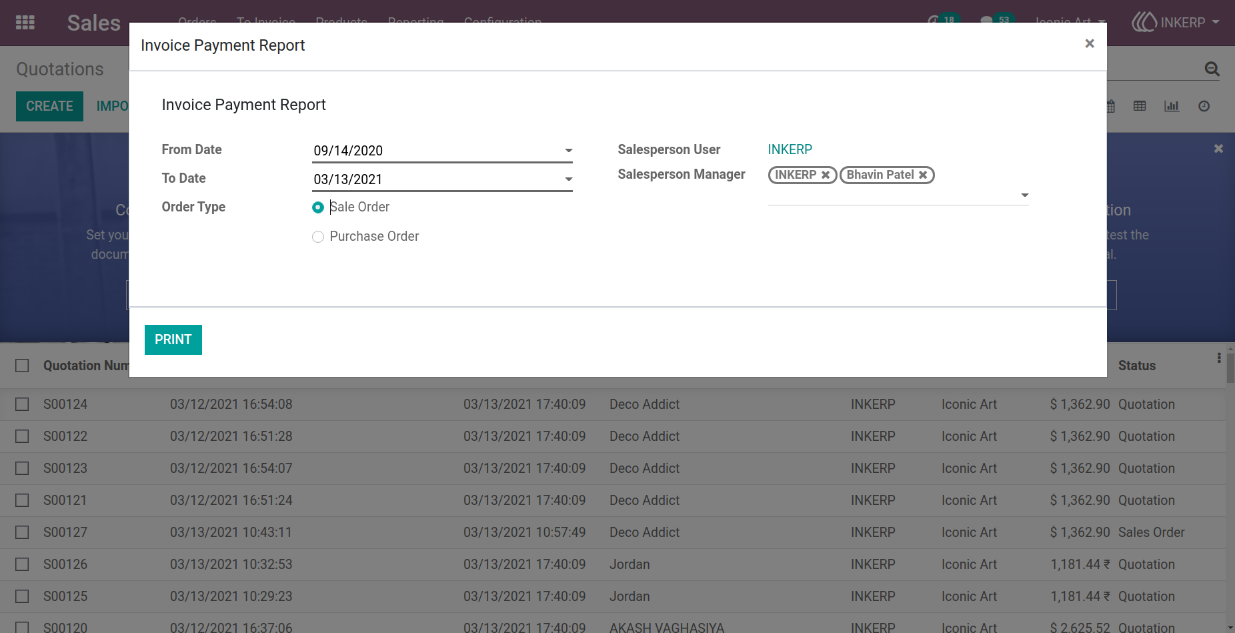Image resolution: width=1235 pixels, height=633 pixels.
Task: Expand the Salesperson Manager dropdown arrow
Action: [1024, 196]
